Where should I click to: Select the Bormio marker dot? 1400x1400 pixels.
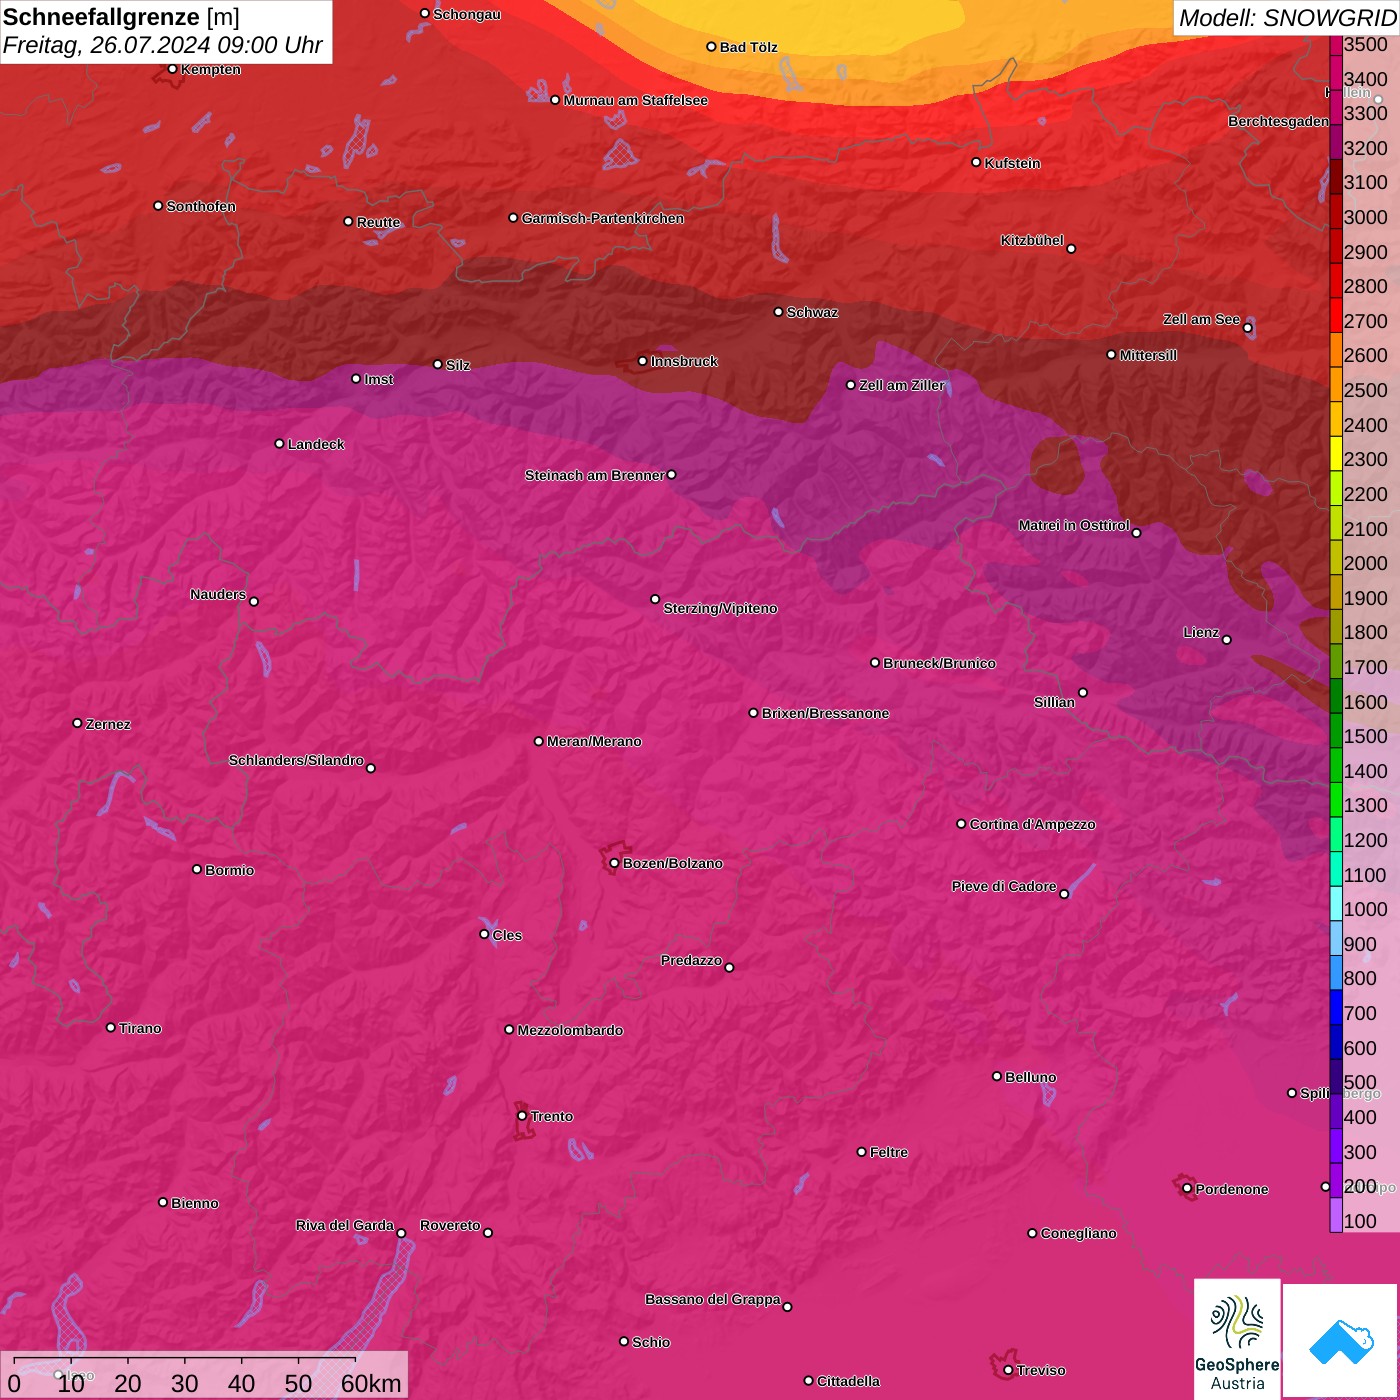pos(197,869)
